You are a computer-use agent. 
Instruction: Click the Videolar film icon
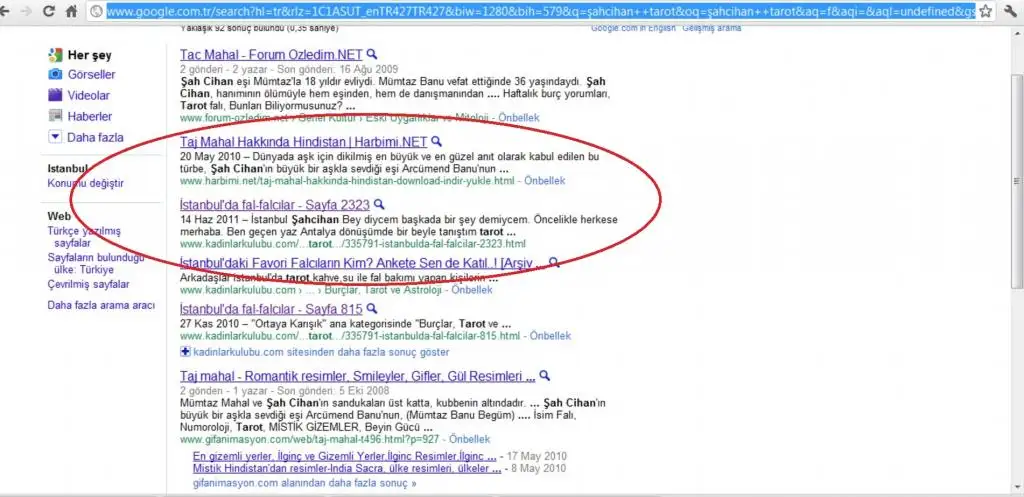[55, 95]
